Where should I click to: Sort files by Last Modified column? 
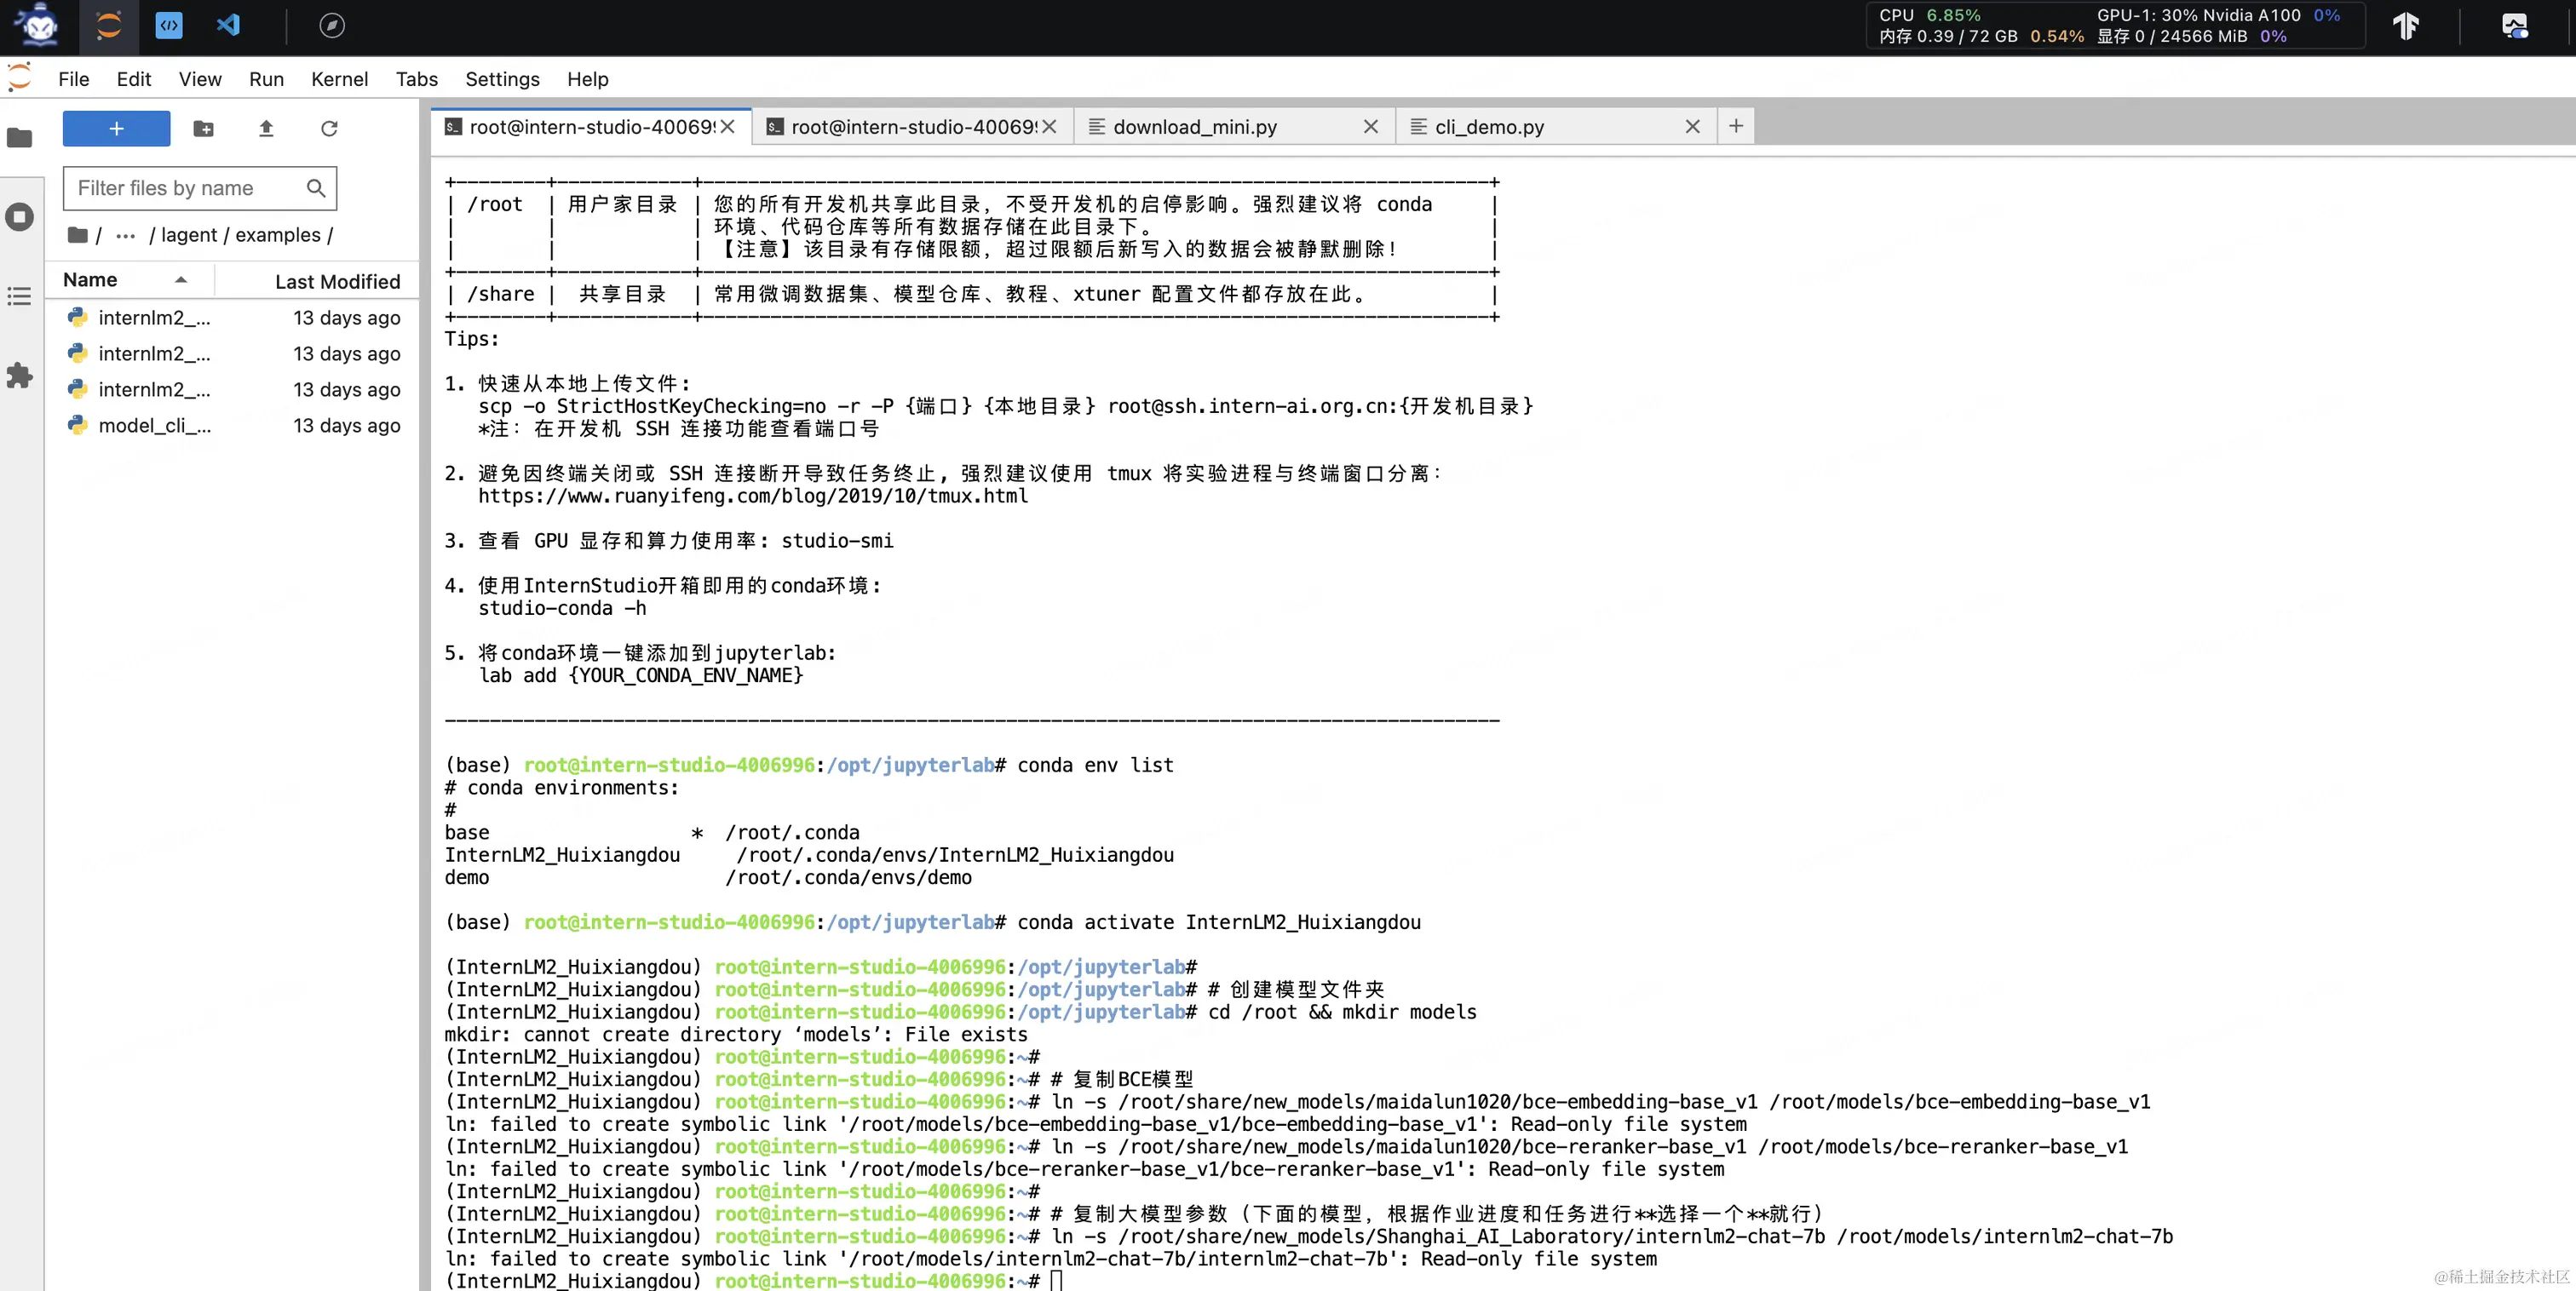(337, 282)
